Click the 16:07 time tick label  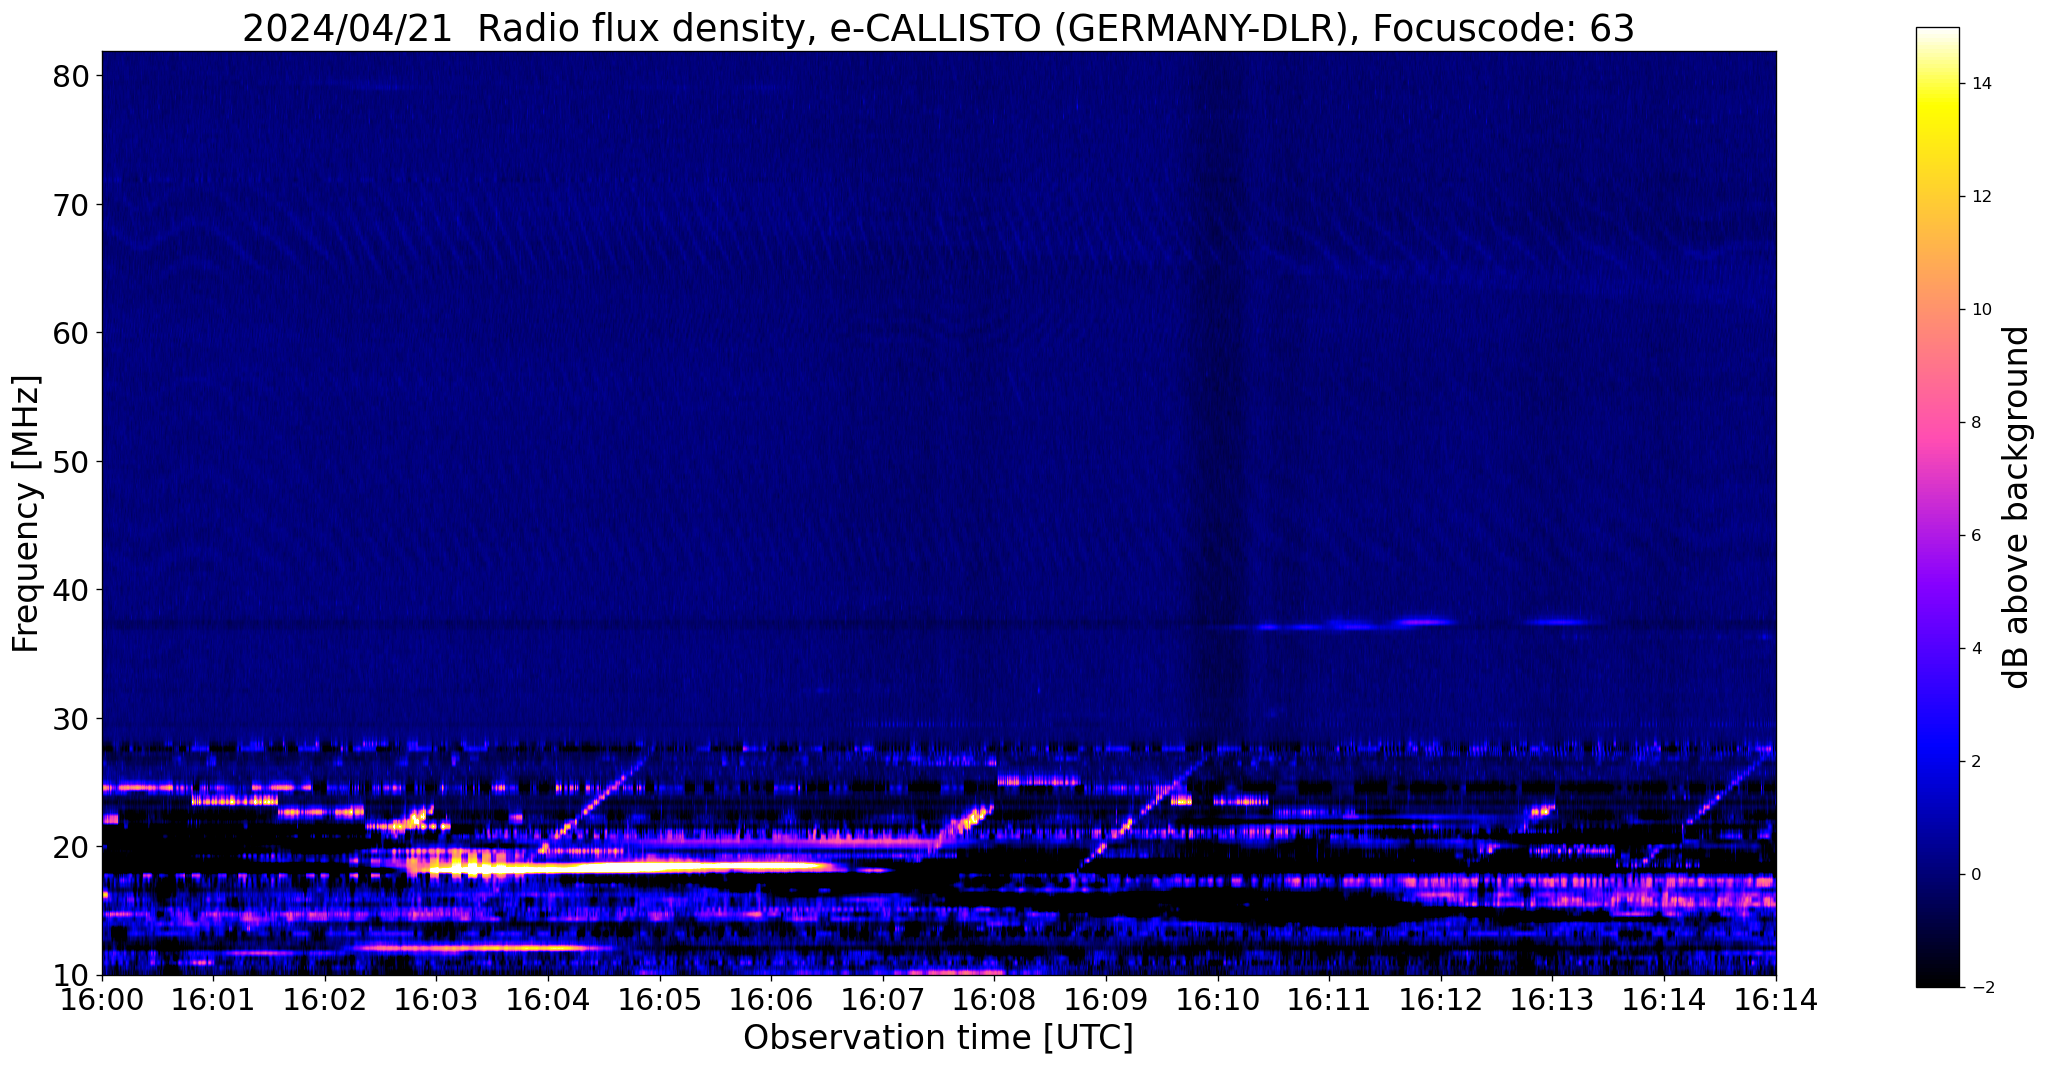click(883, 1000)
